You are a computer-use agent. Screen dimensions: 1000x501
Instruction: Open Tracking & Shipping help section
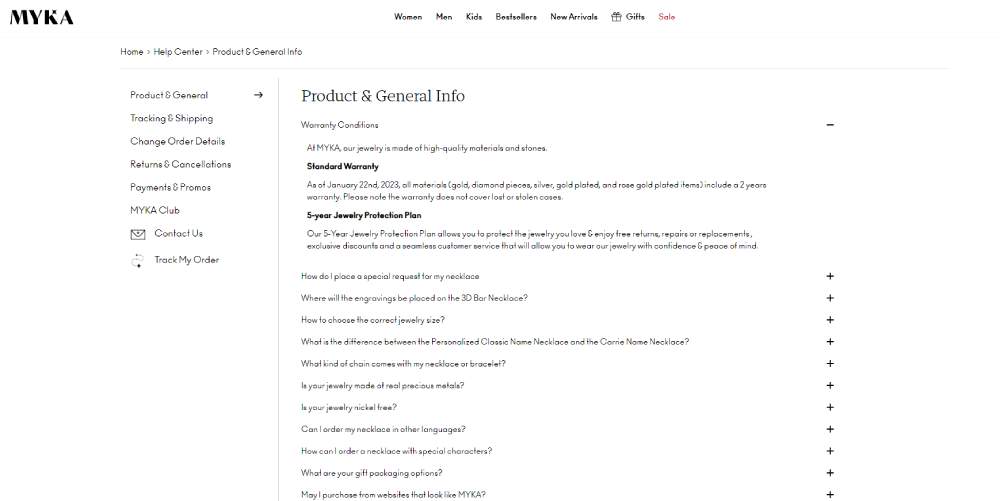click(172, 118)
